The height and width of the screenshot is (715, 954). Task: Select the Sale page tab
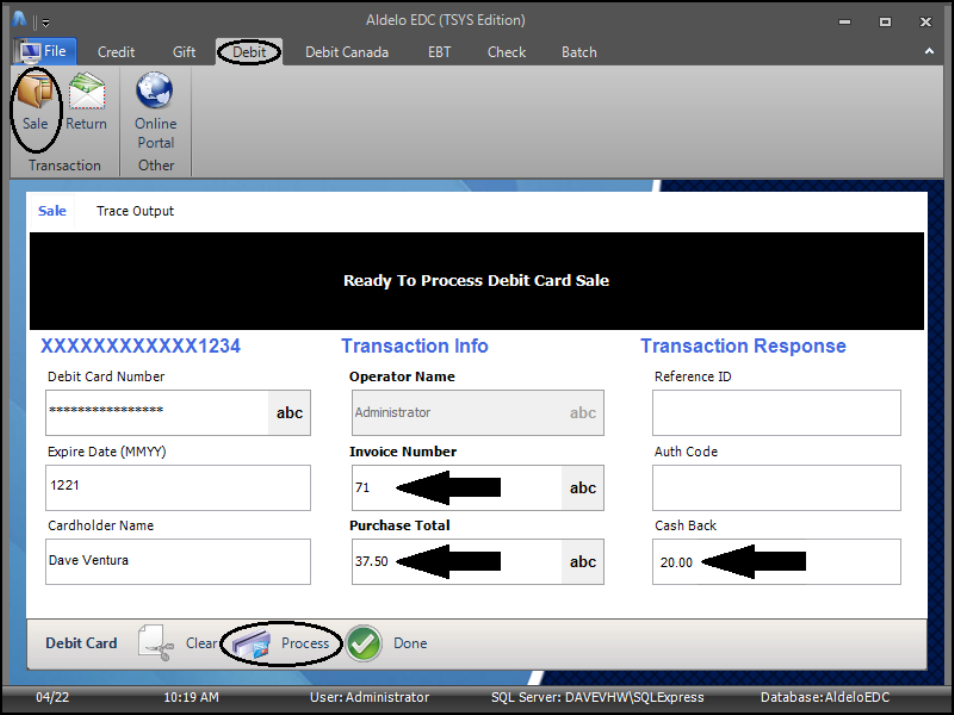point(52,211)
